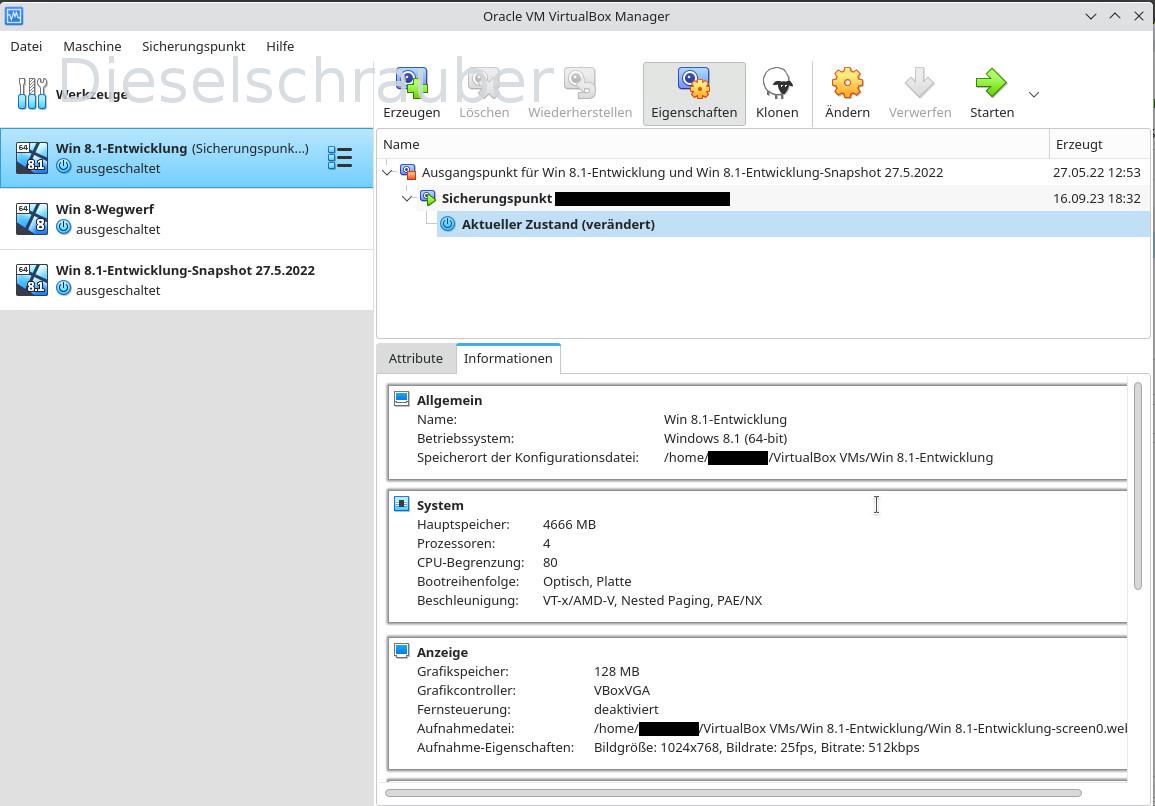Open the tool menu icon of Win 8.1-Entwicklung
The height and width of the screenshot is (806, 1155).
pos(340,158)
